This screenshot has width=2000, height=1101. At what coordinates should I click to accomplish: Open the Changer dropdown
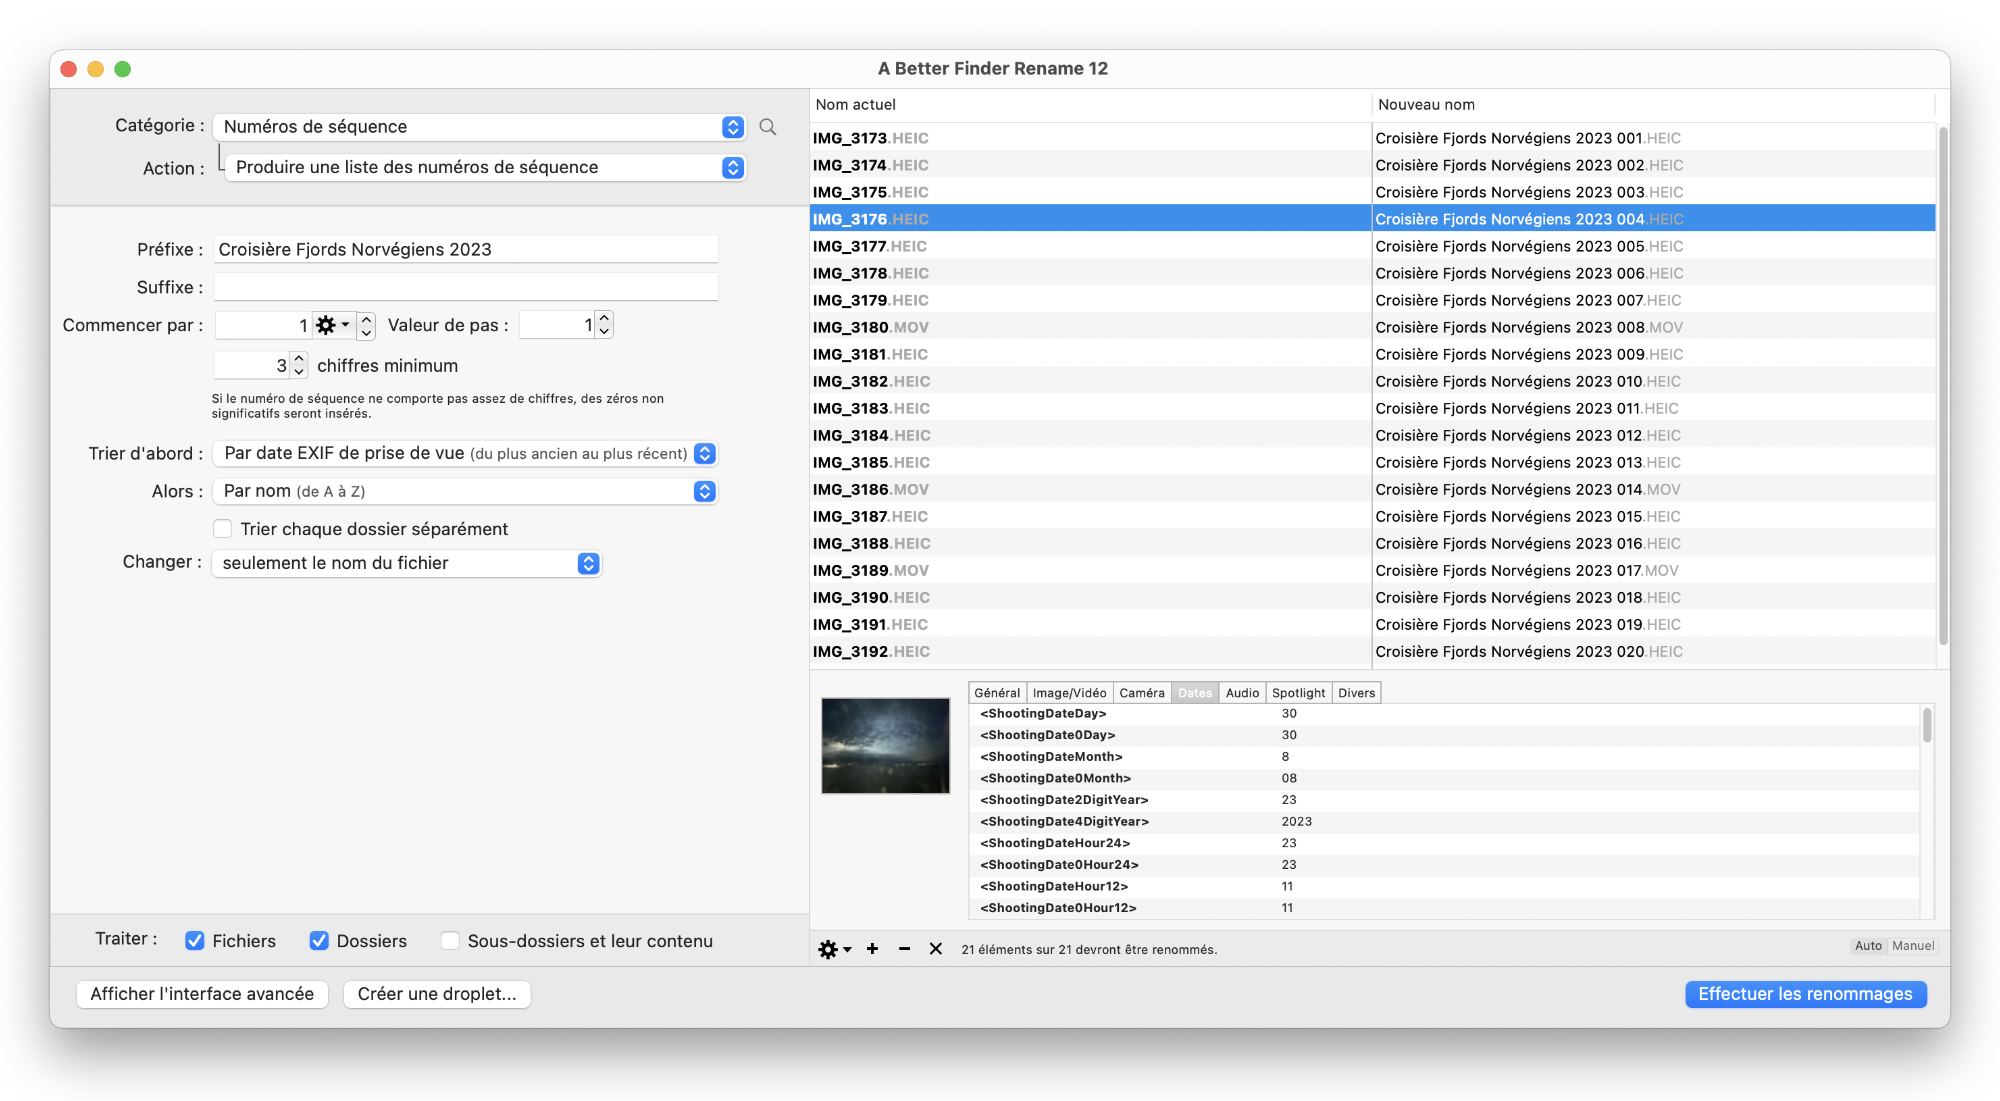coord(406,563)
